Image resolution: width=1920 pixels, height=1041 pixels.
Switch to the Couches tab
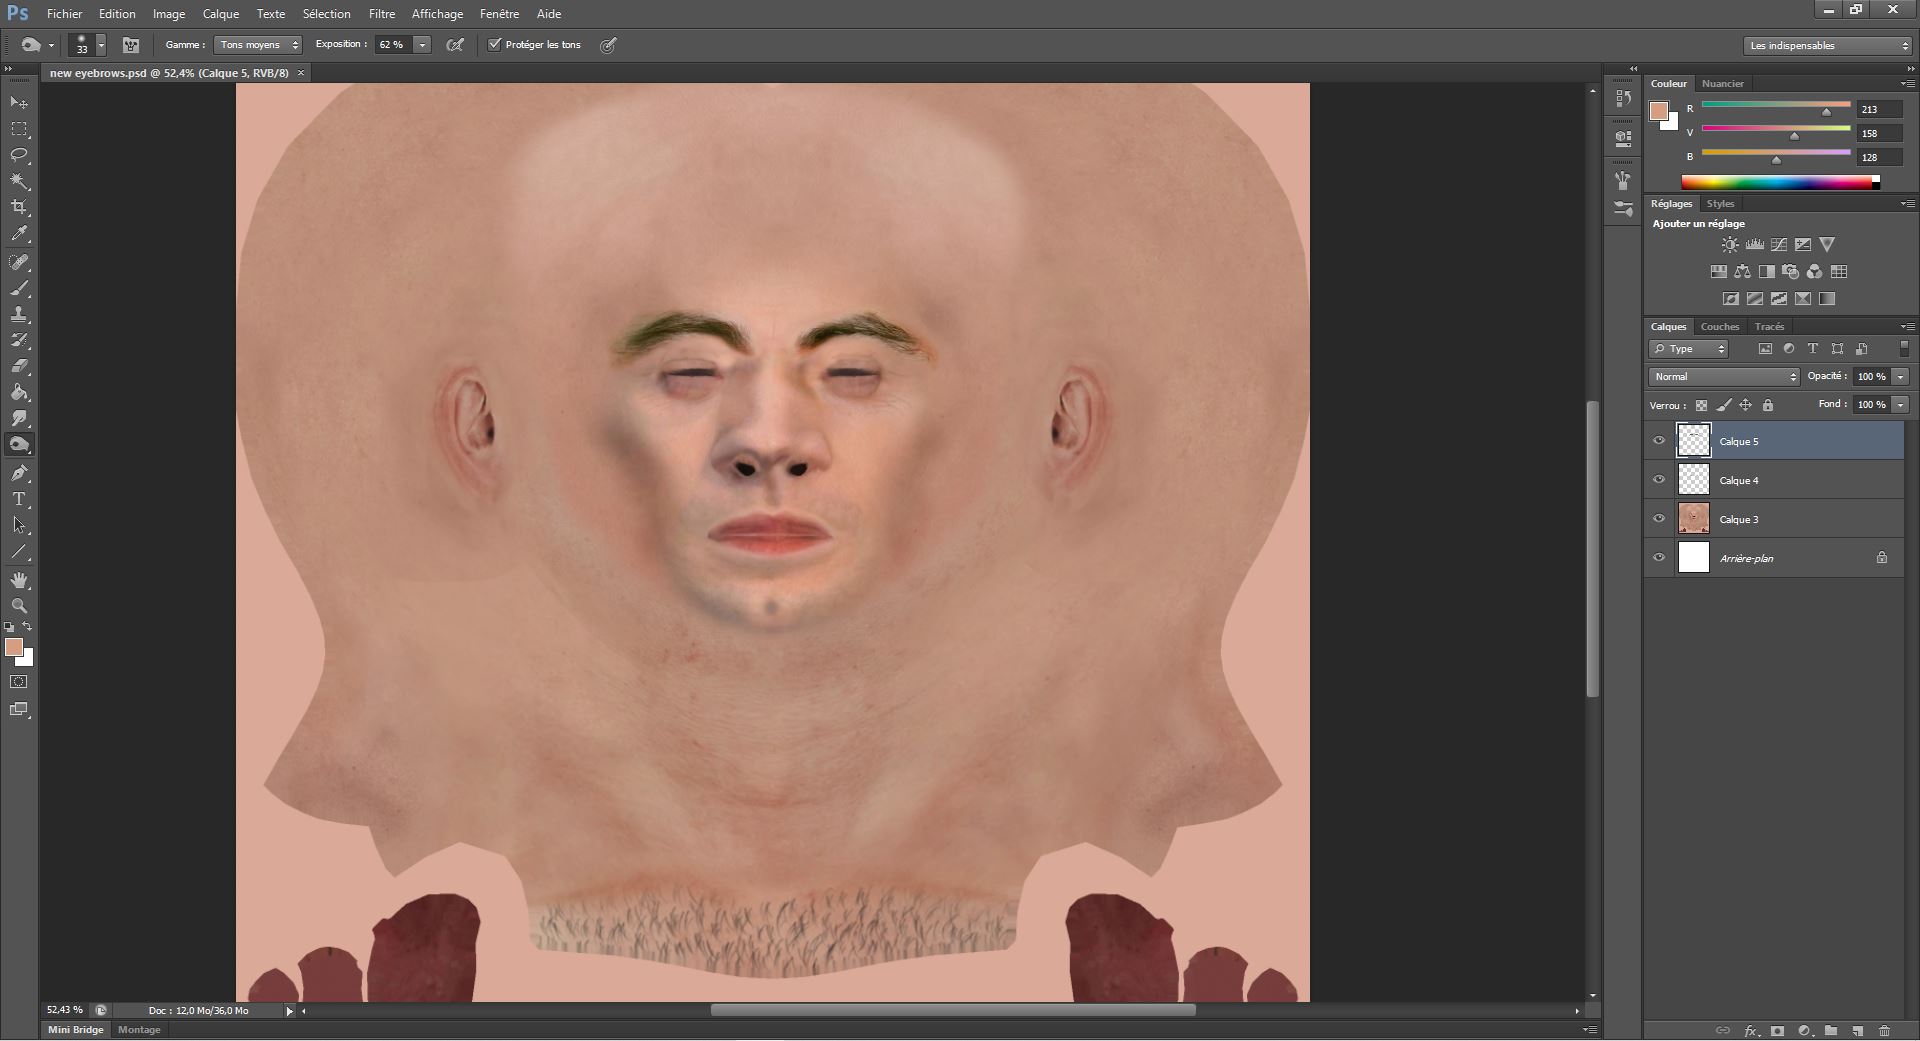click(1720, 327)
